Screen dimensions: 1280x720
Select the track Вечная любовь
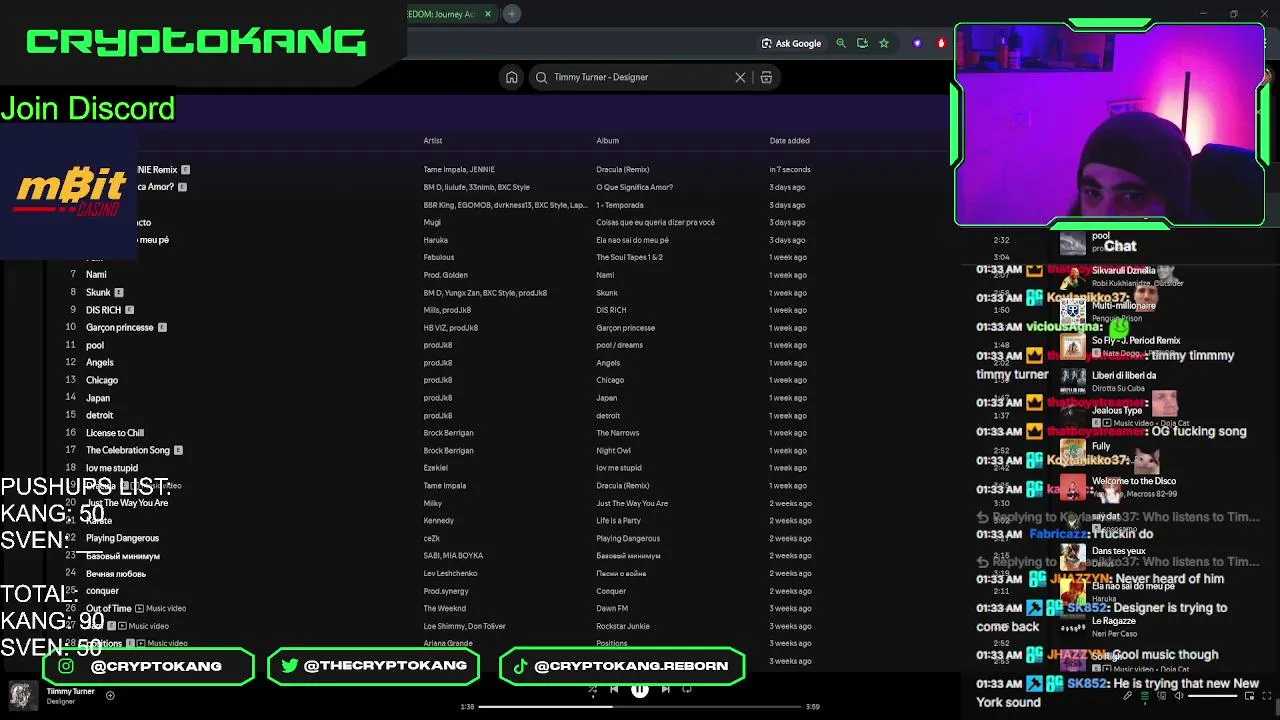point(115,574)
